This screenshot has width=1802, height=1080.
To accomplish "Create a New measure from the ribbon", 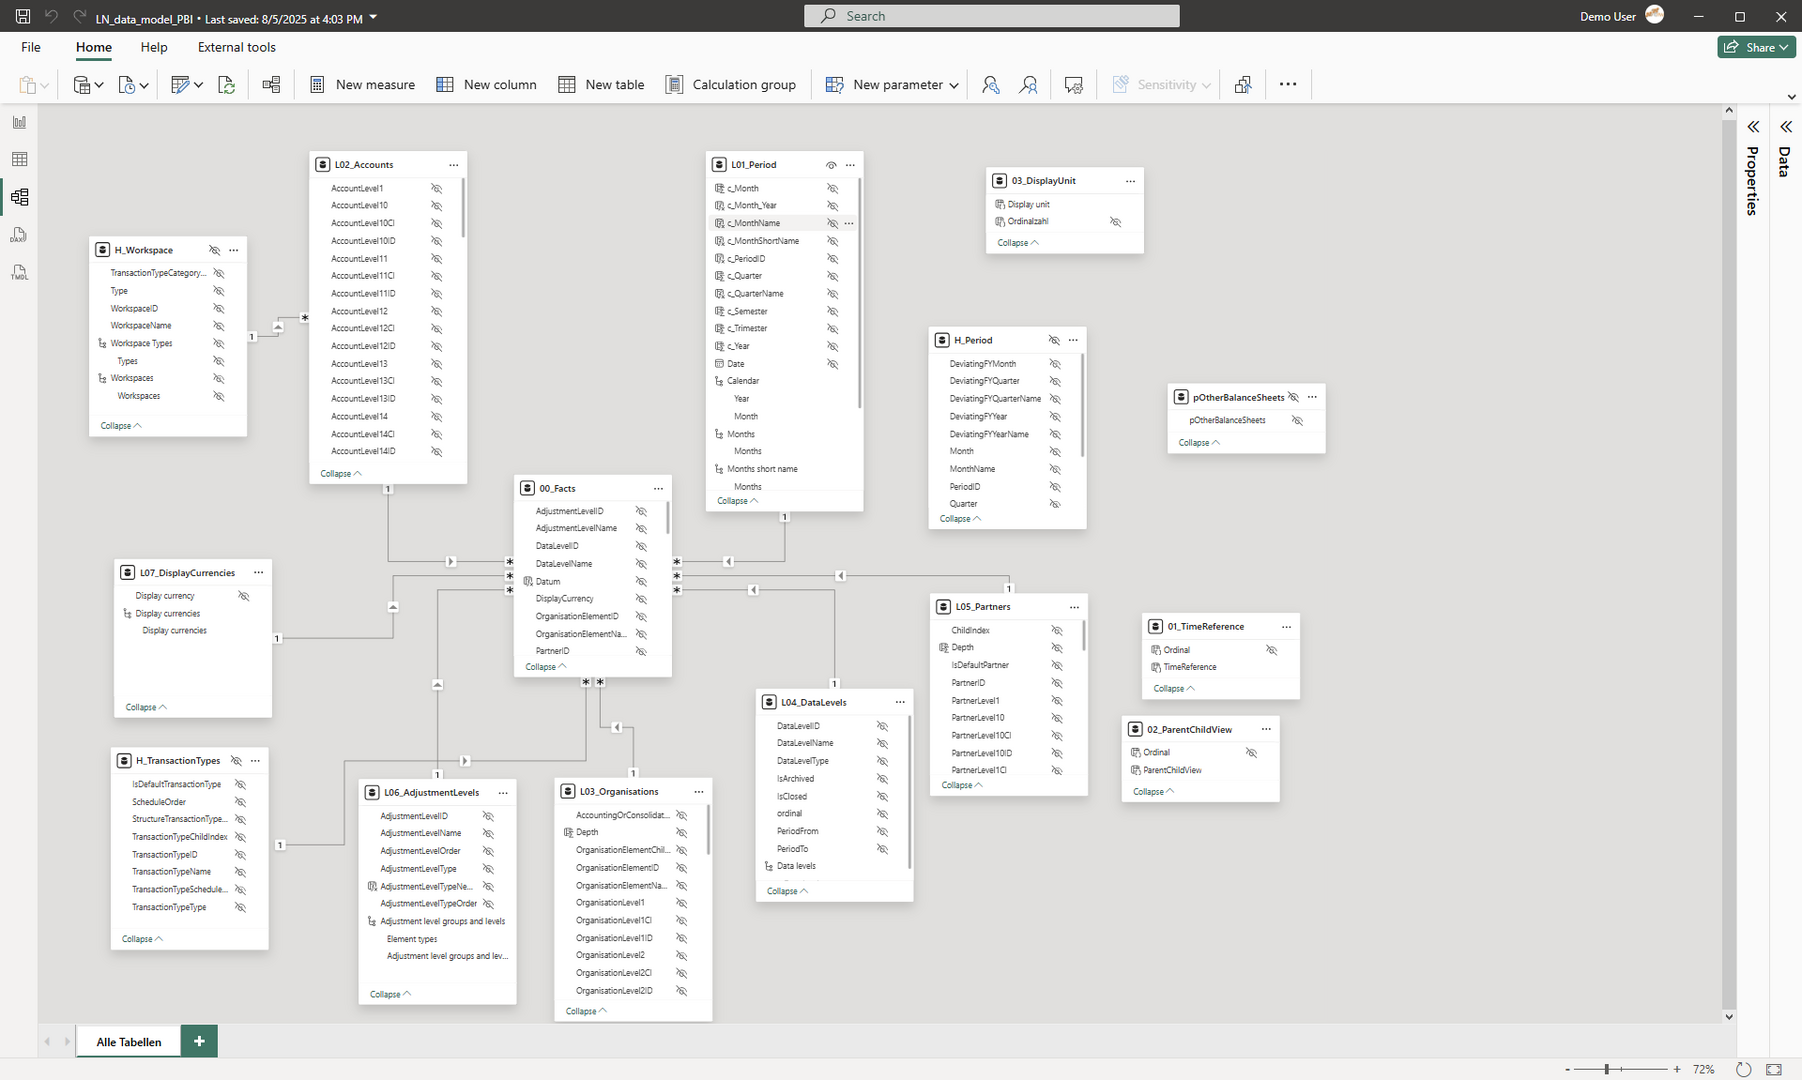I will [x=362, y=84].
